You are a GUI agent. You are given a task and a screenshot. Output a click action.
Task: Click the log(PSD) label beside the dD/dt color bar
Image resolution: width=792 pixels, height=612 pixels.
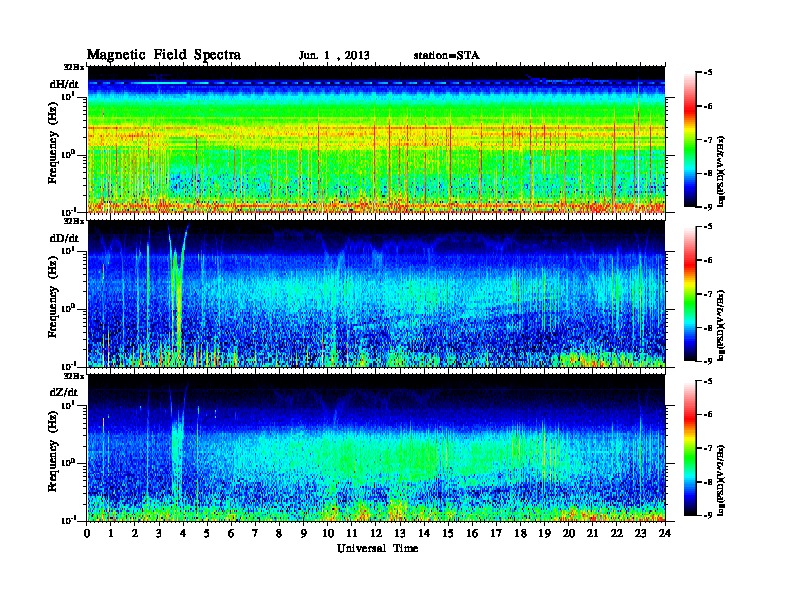coord(722,325)
